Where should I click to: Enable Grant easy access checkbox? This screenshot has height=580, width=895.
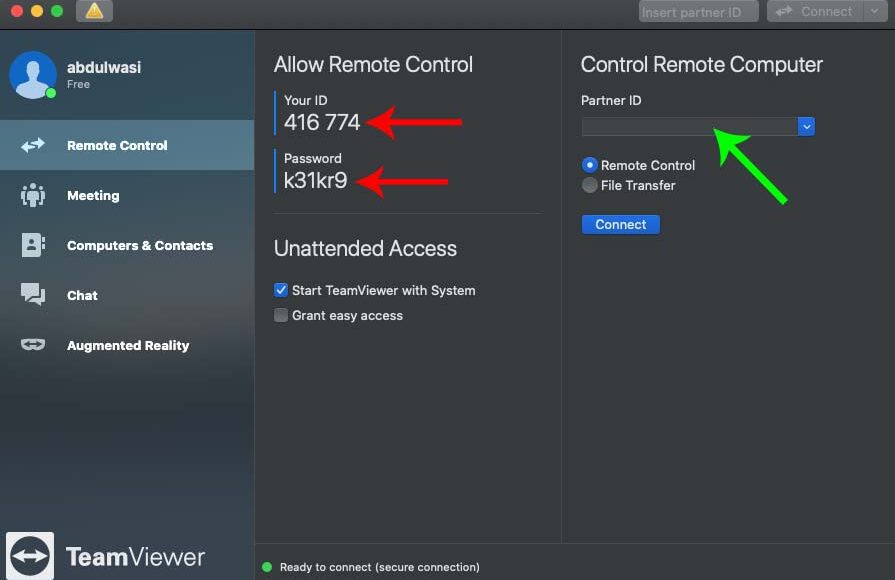pyautogui.click(x=281, y=315)
